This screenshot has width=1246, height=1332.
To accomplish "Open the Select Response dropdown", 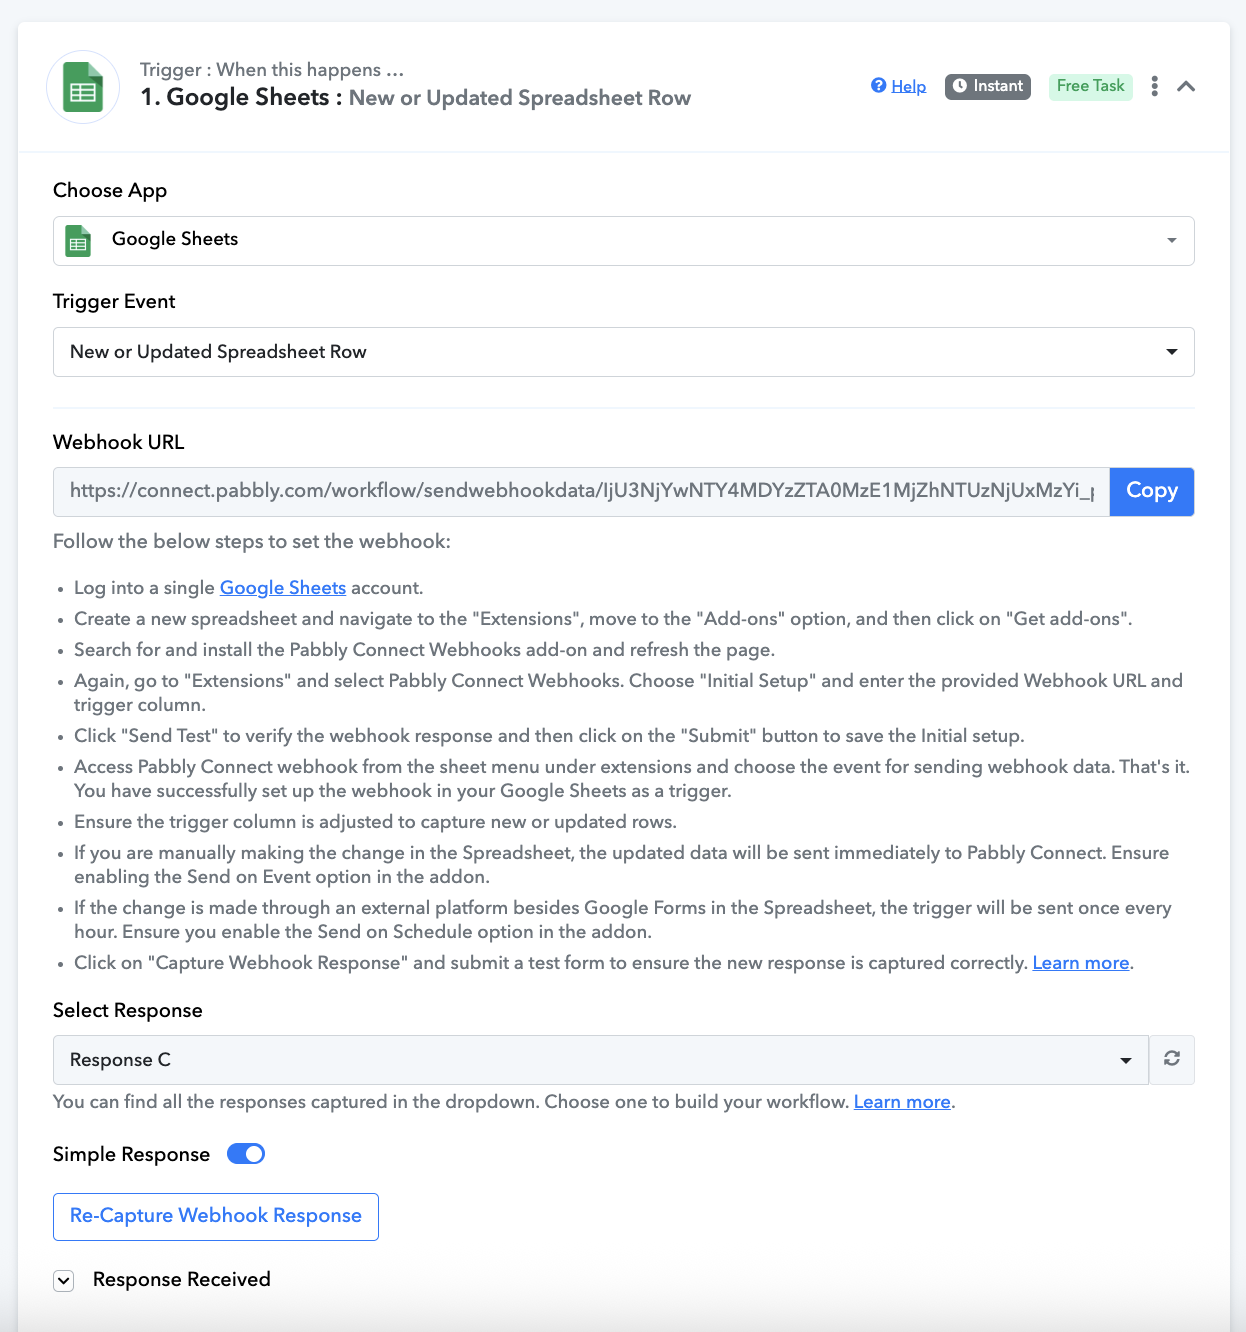I will tap(601, 1060).
